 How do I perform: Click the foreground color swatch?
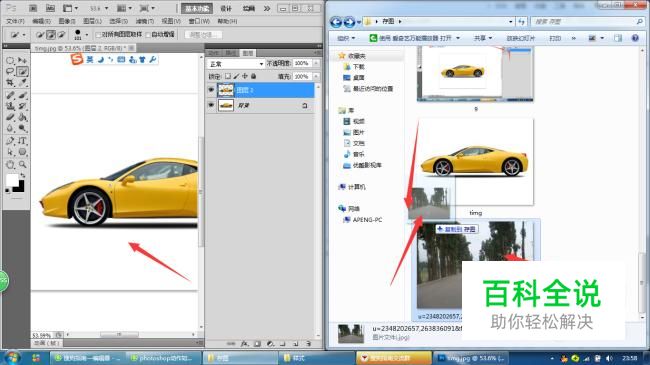click(12, 180)
